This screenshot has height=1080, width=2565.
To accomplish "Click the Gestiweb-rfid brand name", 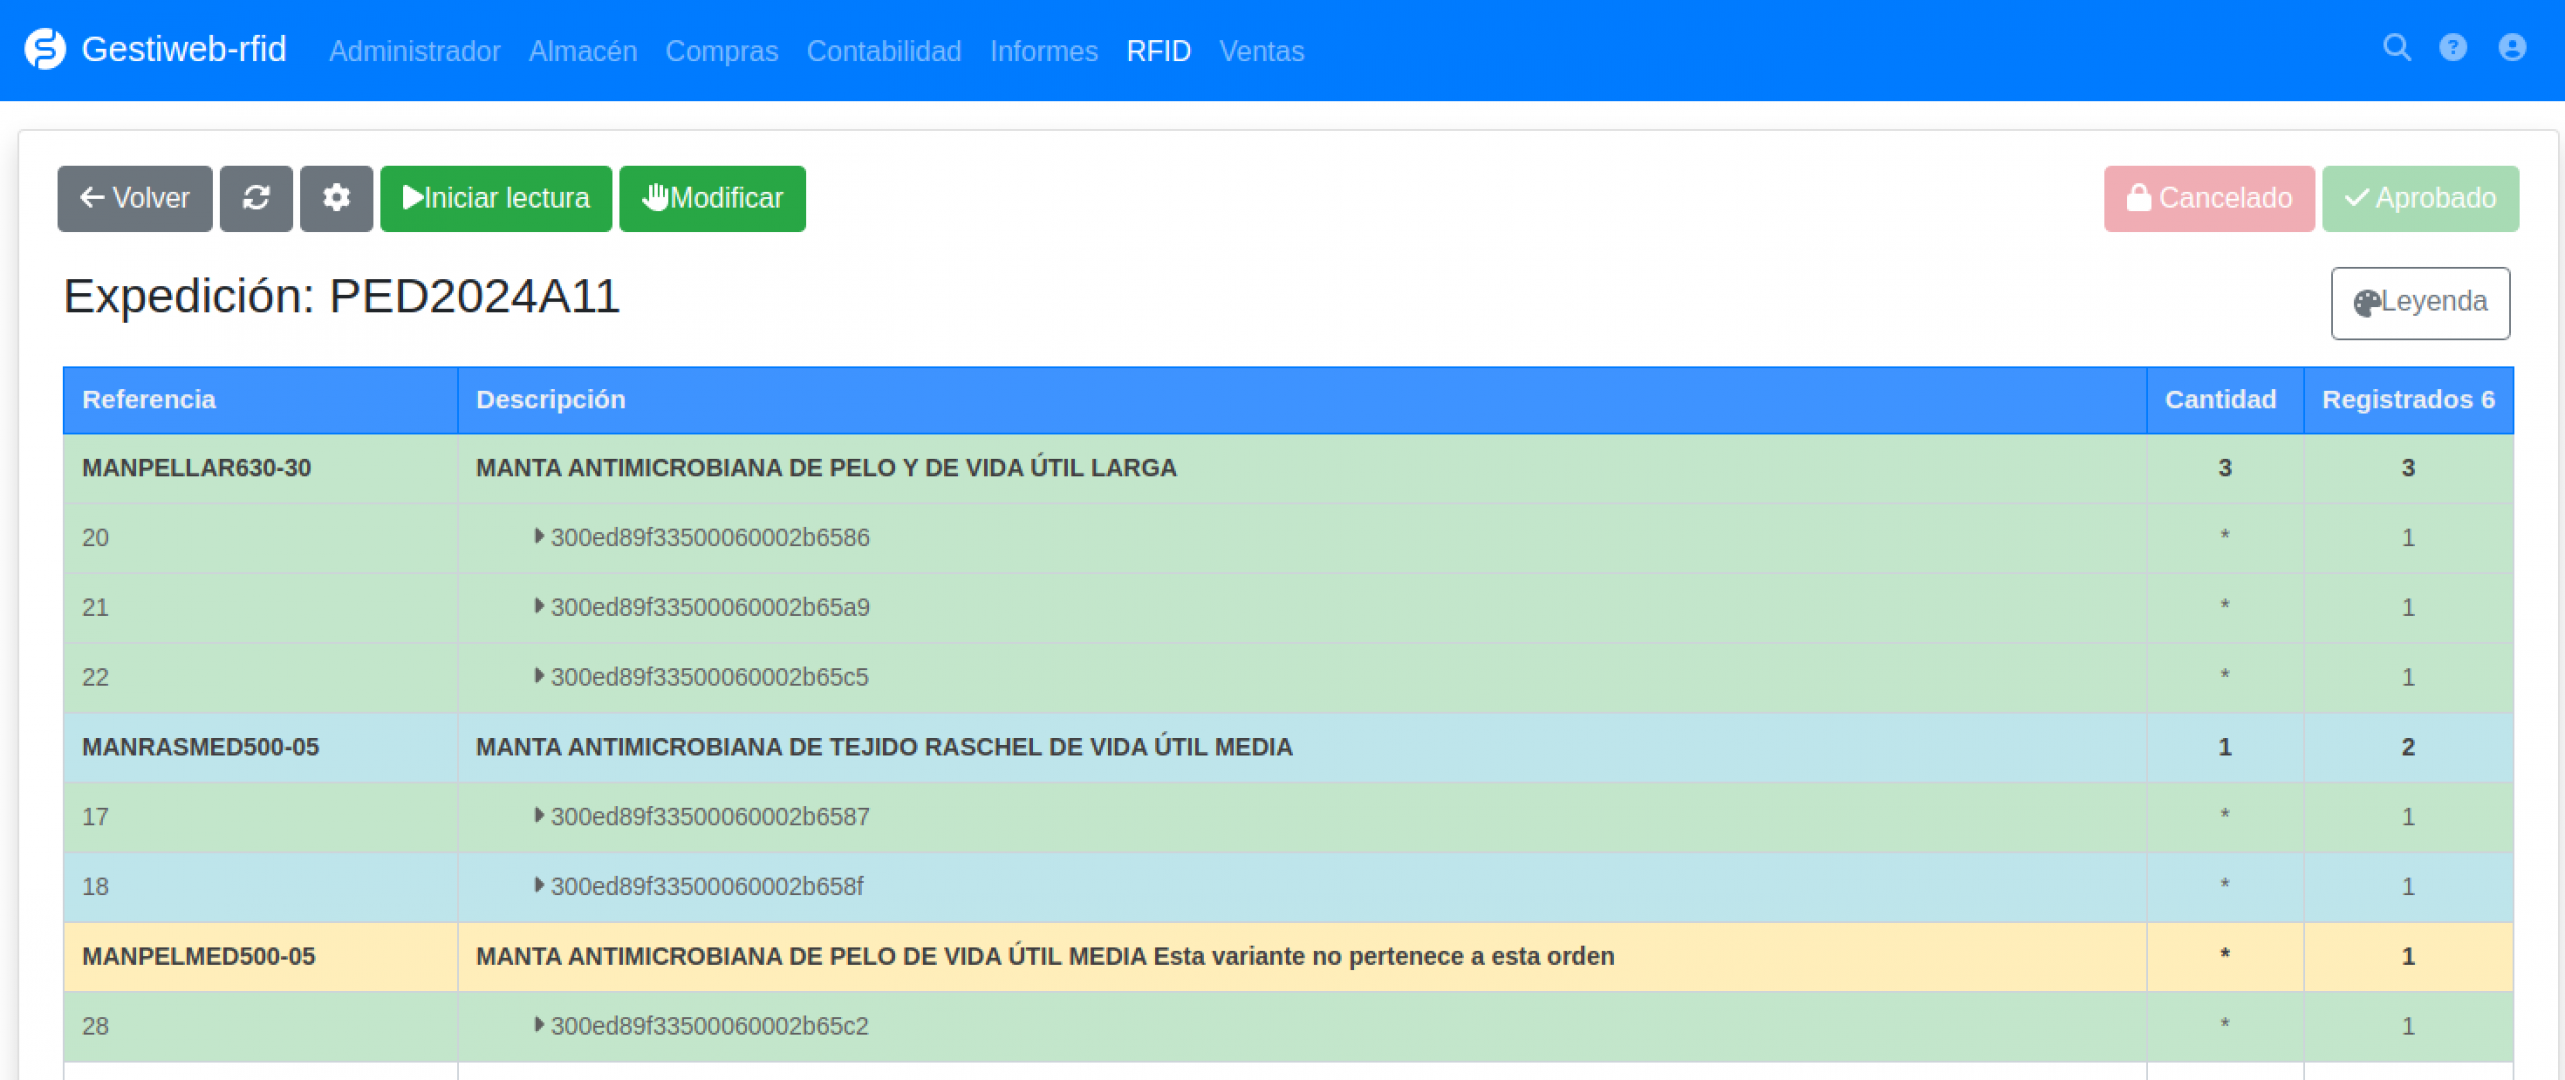I will (184, 49).
